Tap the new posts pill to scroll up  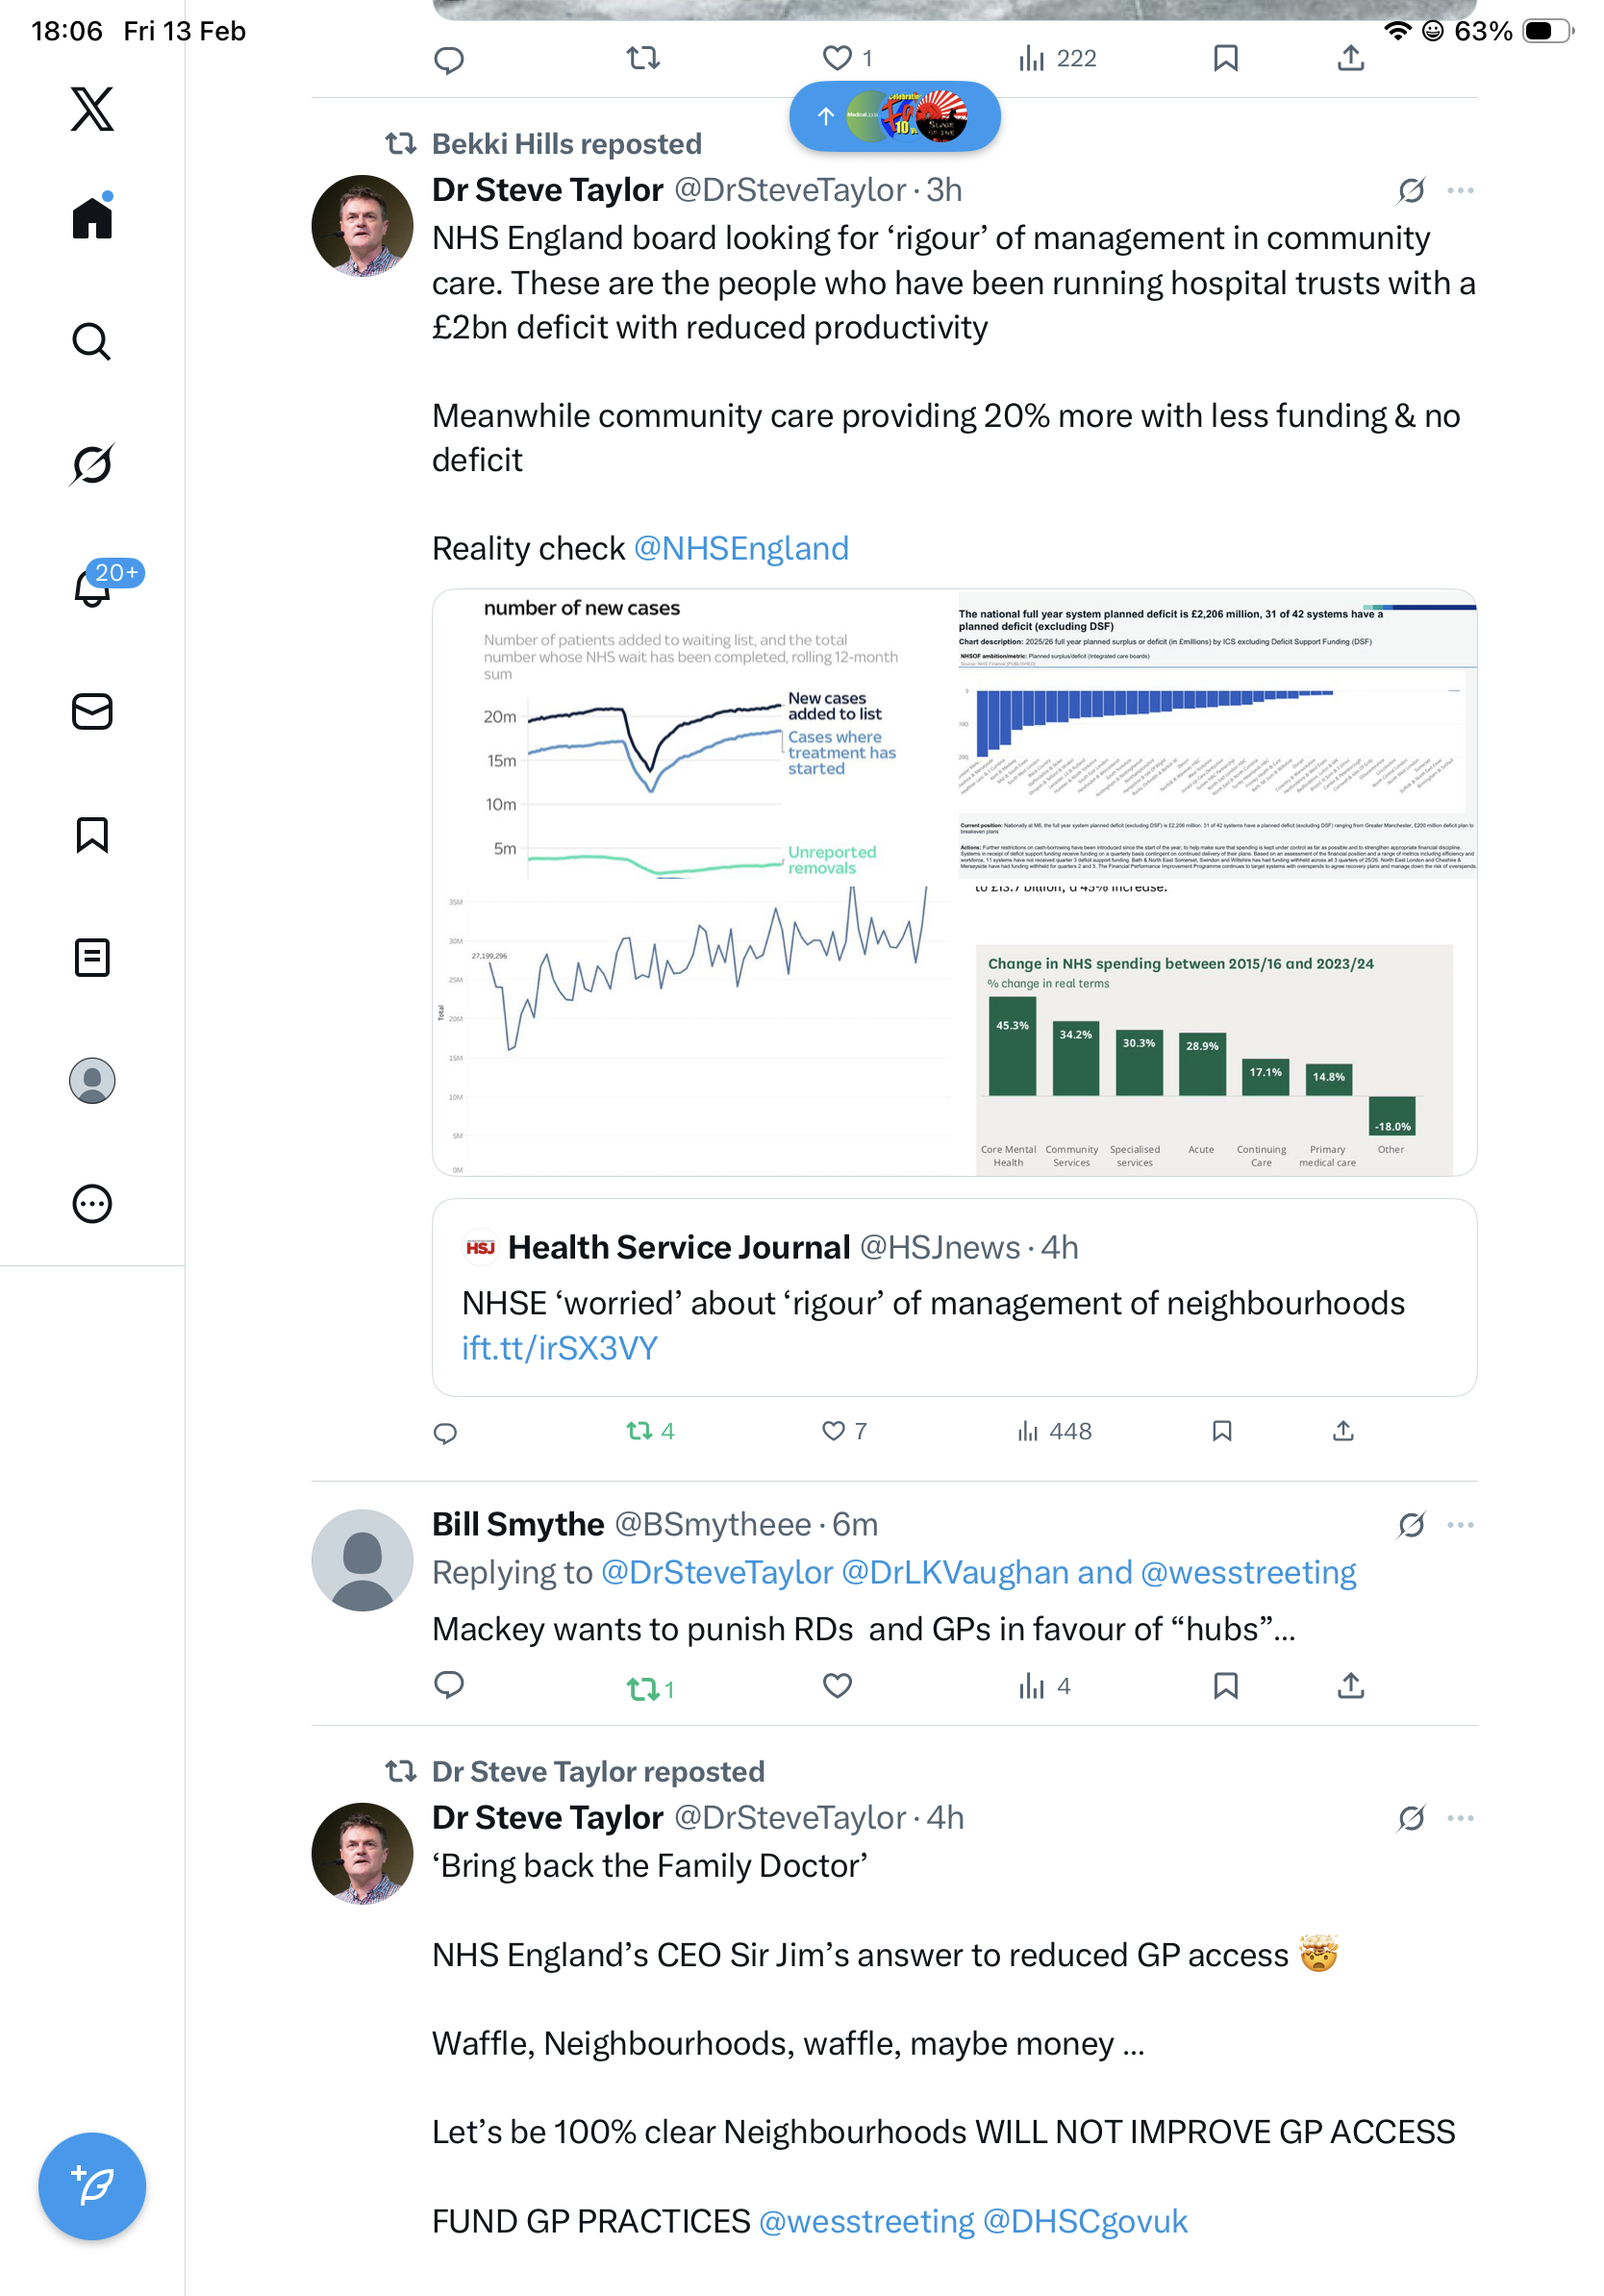[894, 116]
